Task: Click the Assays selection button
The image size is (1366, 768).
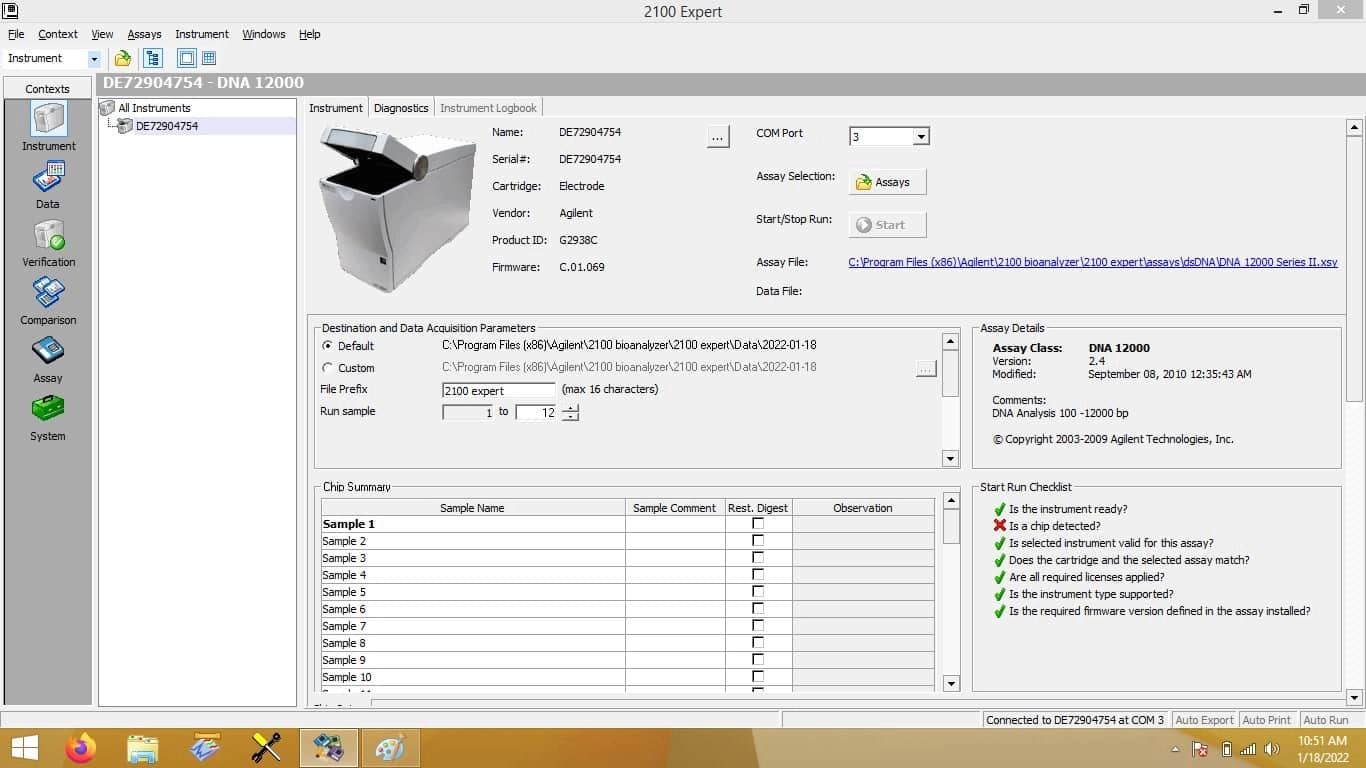Action: (x=886, y=181)
